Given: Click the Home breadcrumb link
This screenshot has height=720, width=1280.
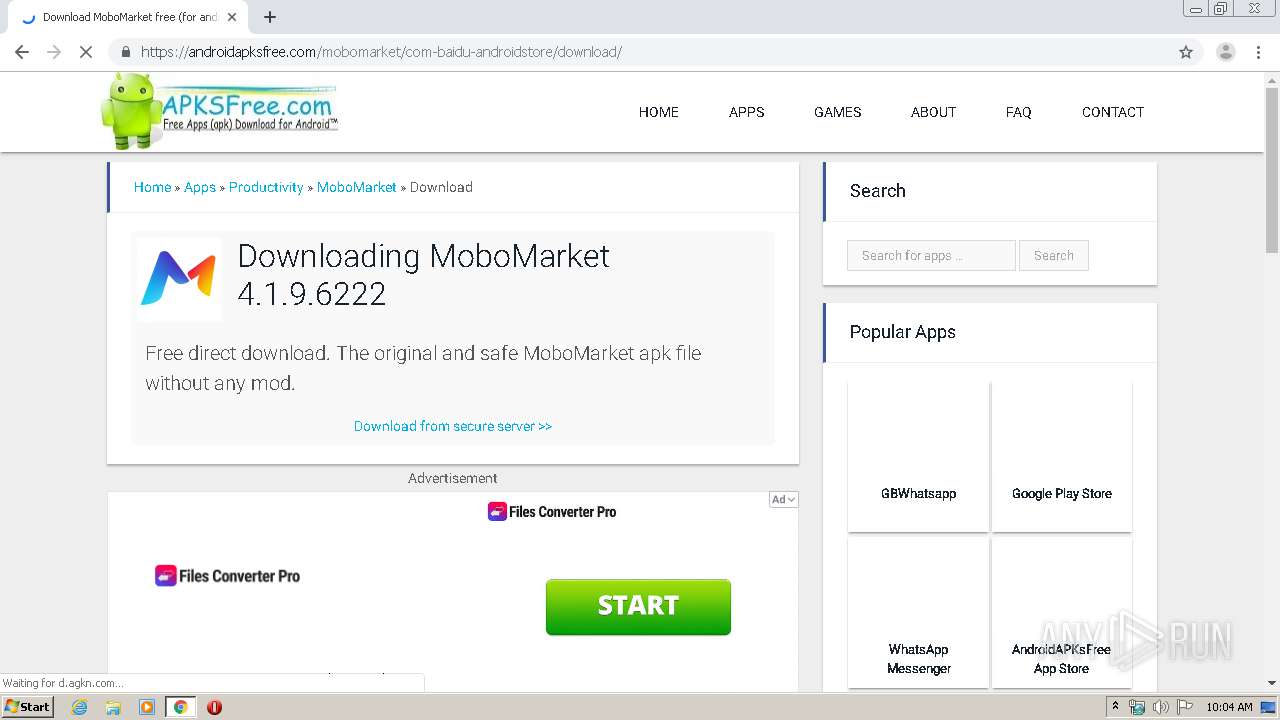Looking at the screenshot, I should pos(152,187).
